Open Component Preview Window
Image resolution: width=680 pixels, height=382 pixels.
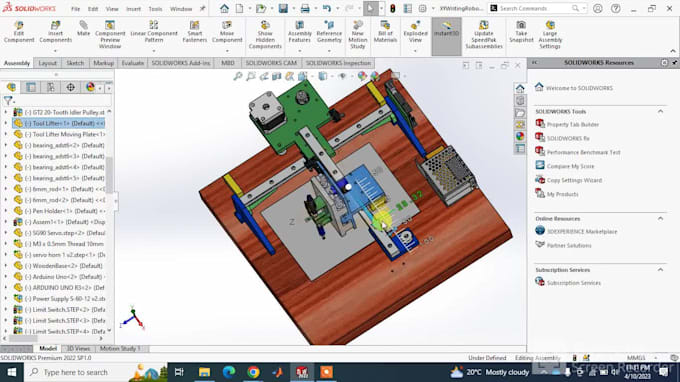(x=110, y=35)
